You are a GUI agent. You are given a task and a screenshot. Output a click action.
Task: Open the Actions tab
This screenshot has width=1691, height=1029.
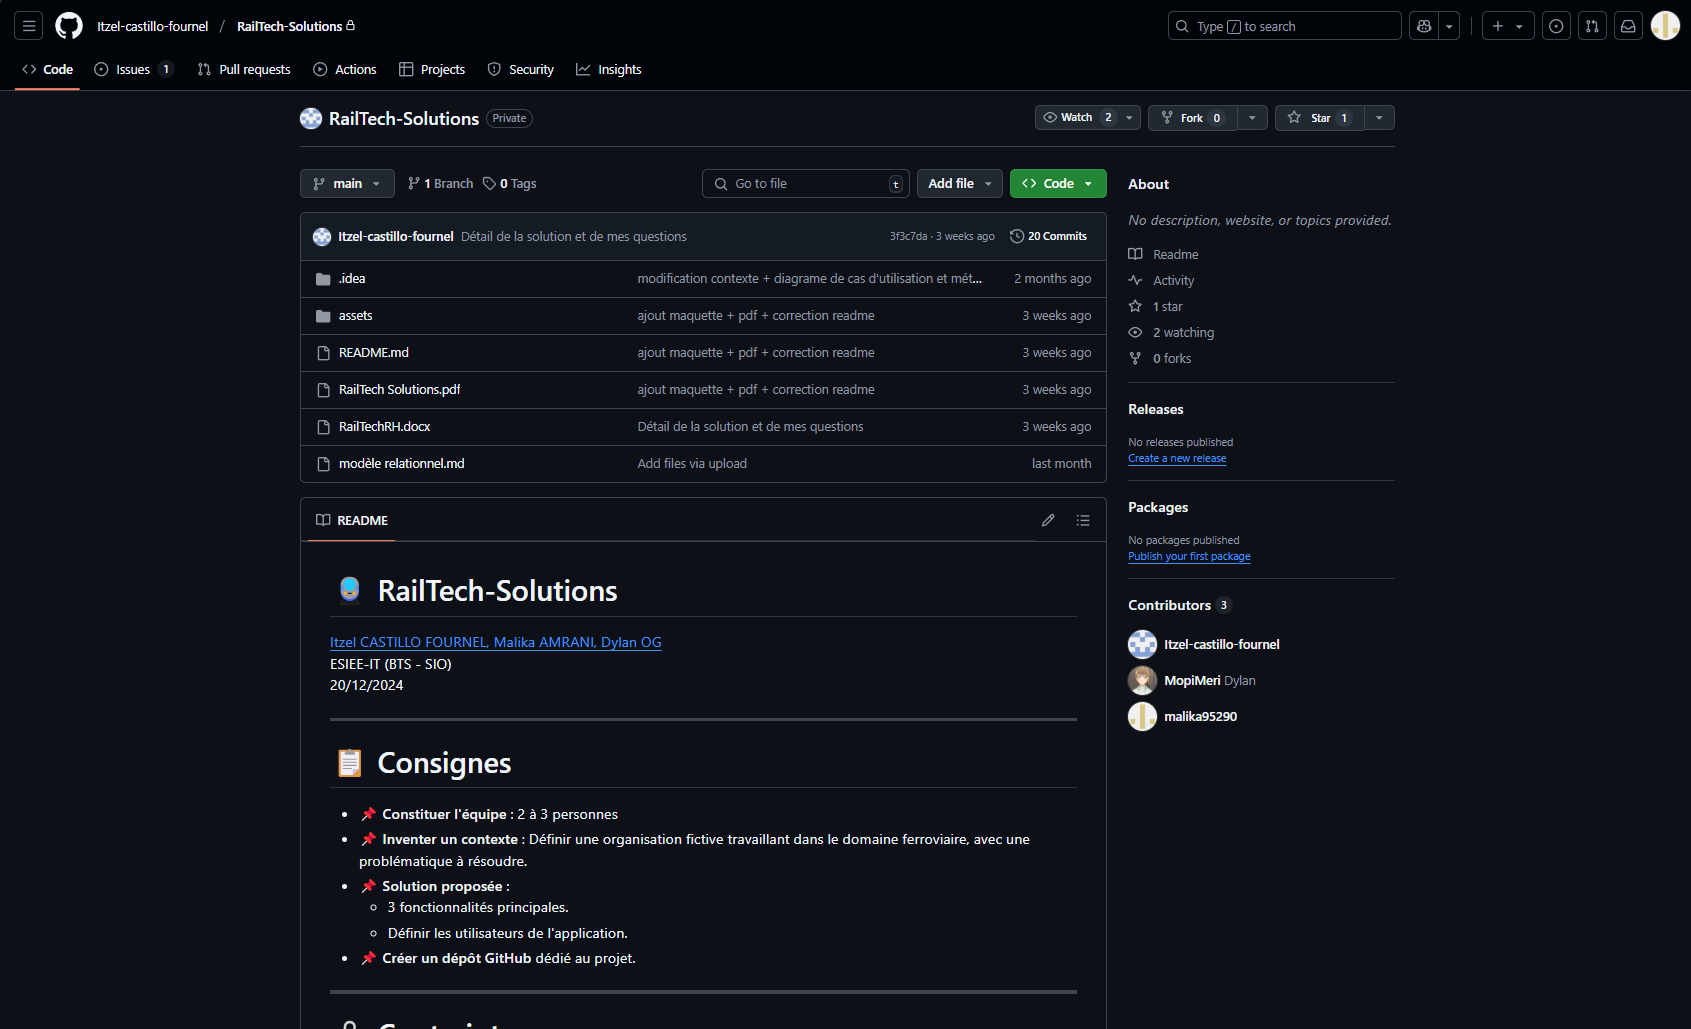click(x=345, y=70)
